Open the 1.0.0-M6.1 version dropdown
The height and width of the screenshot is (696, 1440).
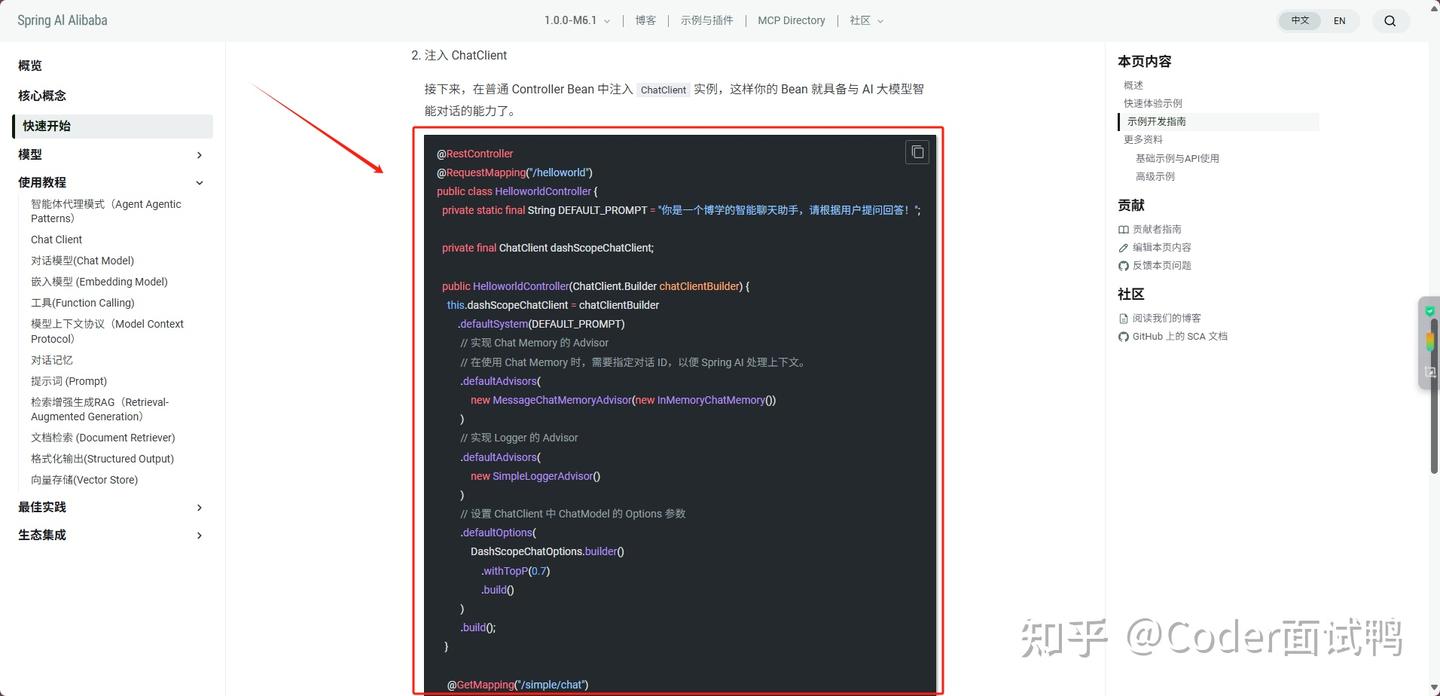[577, 21]
